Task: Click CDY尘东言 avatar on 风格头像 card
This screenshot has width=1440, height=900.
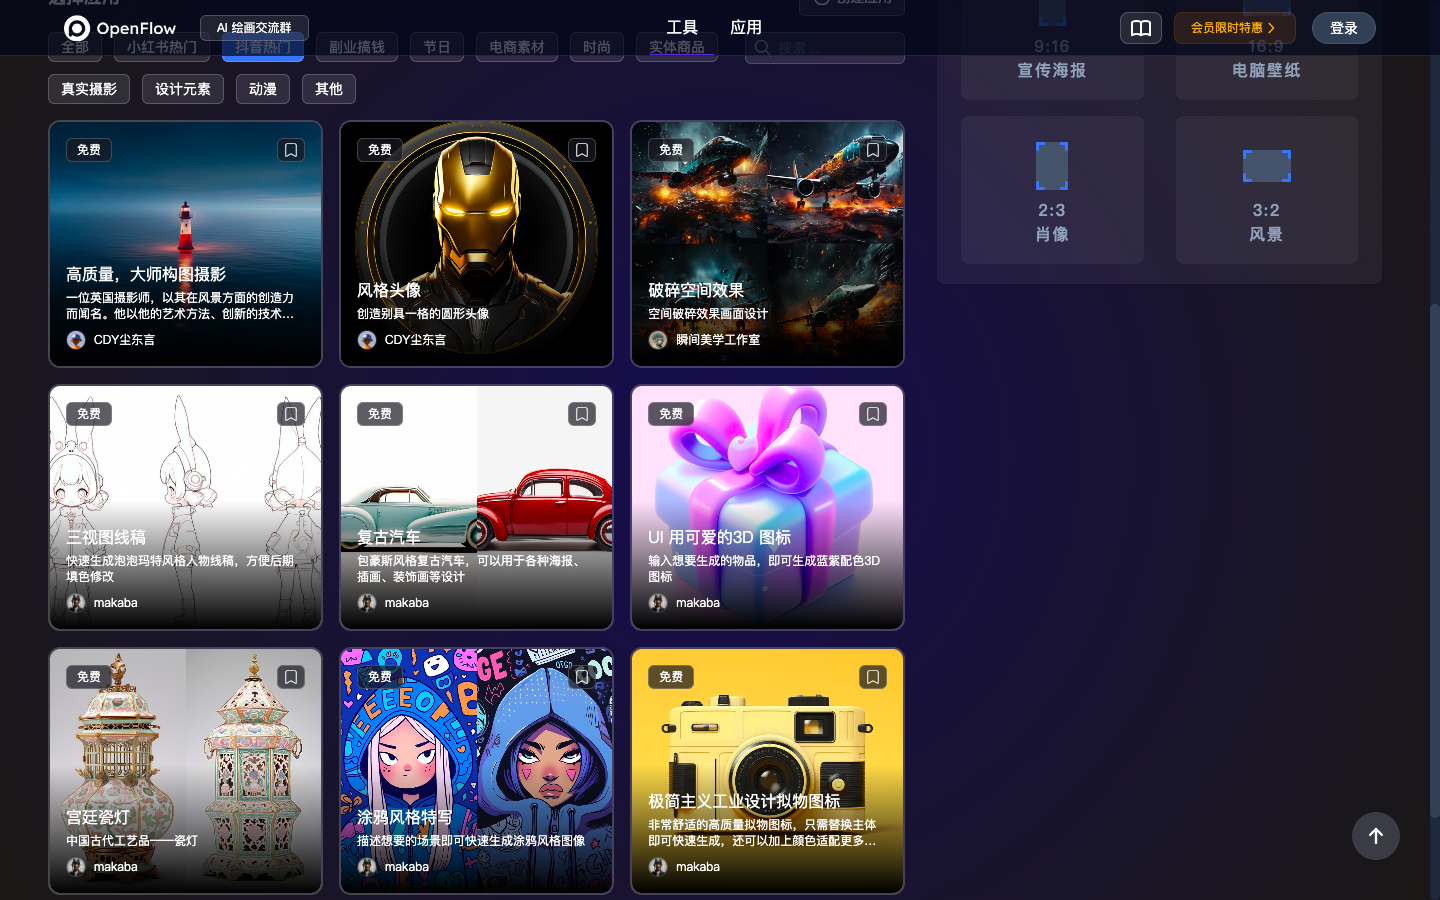Action: click(x=367, y=340)
